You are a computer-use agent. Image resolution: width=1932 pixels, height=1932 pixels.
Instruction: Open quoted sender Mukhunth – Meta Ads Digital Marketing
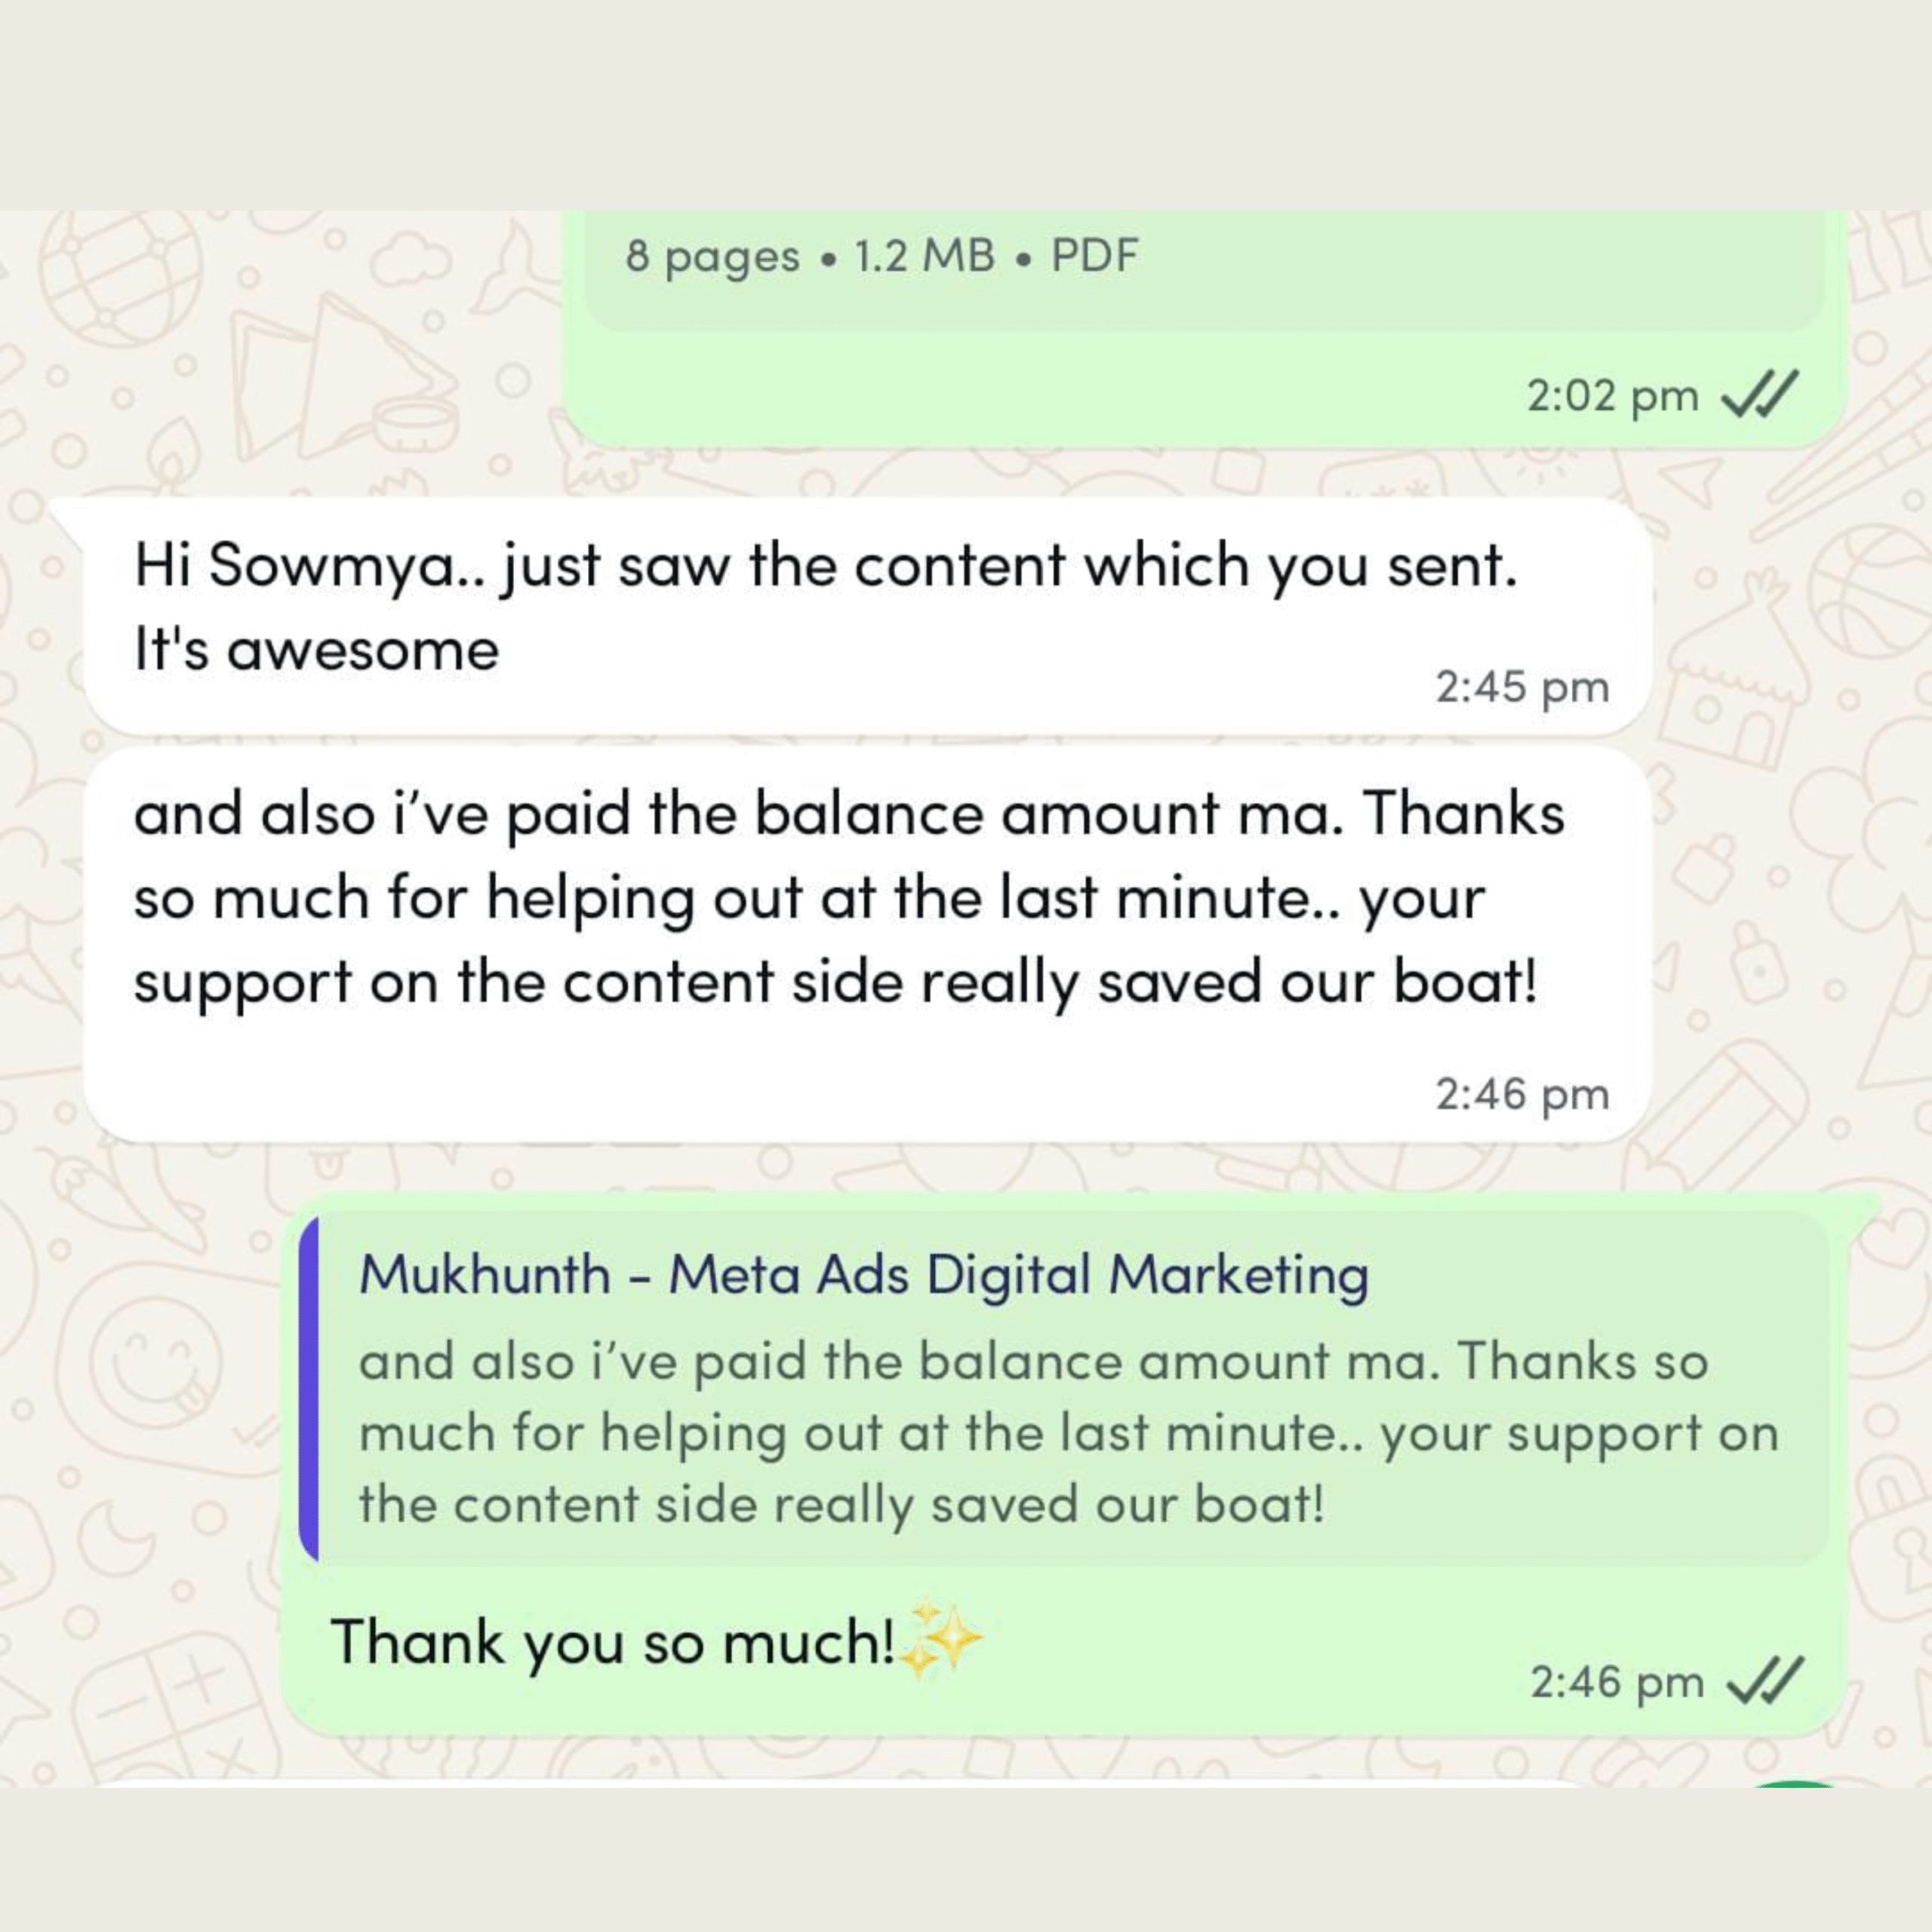864,1275
